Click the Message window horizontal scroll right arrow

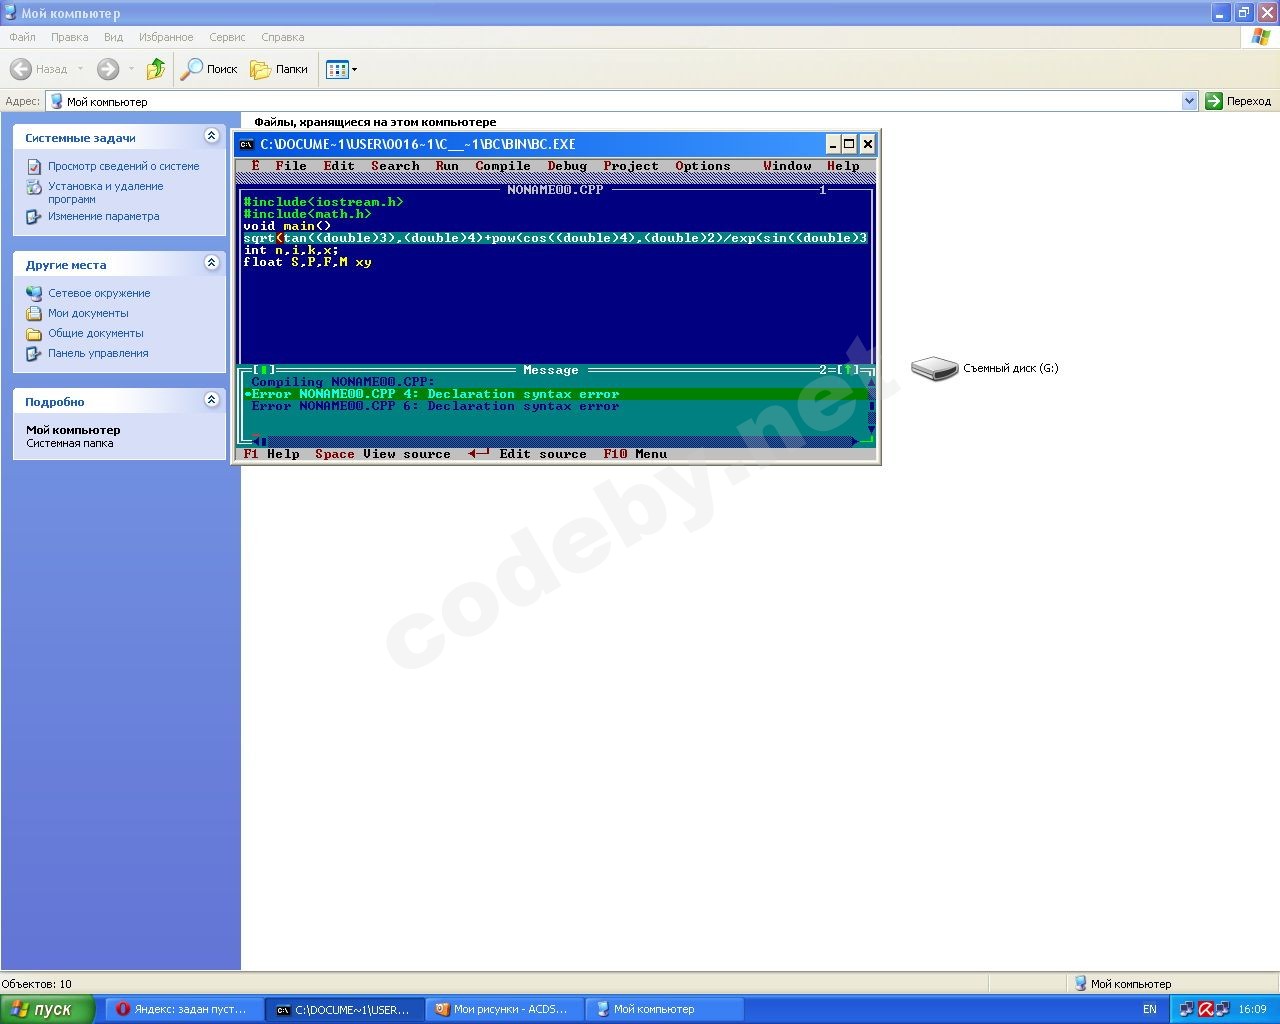855,441
